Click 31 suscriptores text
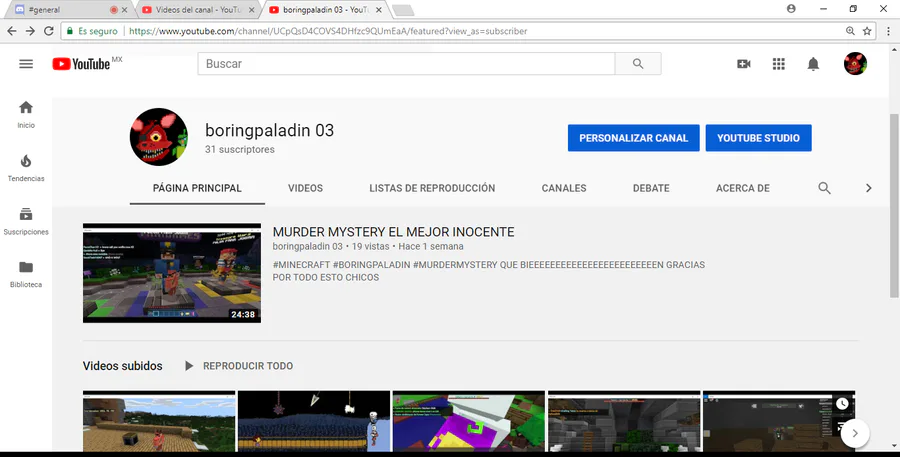 tap(240, 149)
